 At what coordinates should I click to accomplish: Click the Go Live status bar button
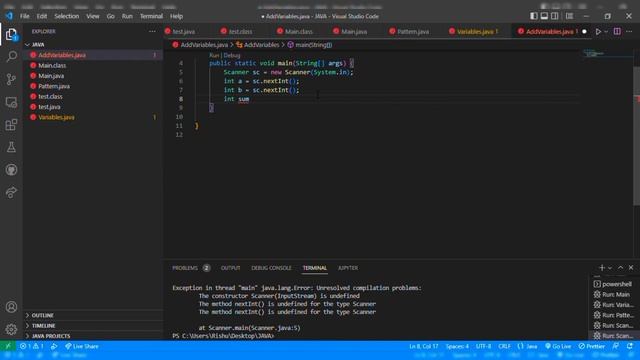pyautogui.click(x=558, y=346)
